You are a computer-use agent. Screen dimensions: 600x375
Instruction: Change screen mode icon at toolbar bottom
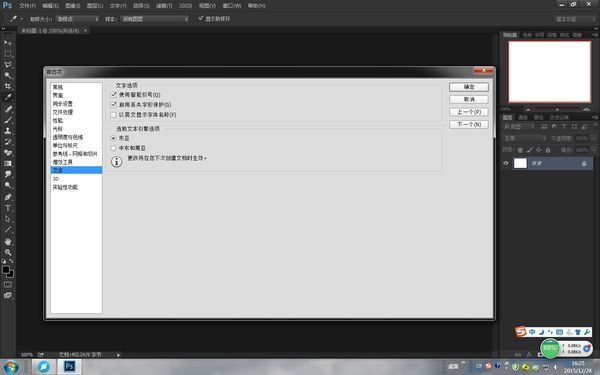8,295
